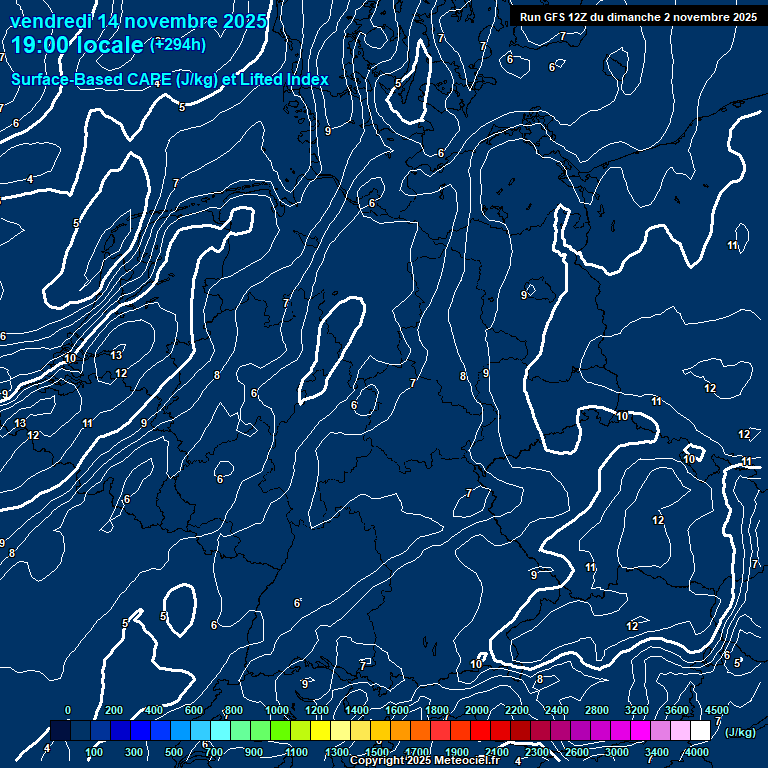Pick the bright magenta swatch near 3200
The height and width of the screenshot is (768, 768).
(x=640, y=731)
